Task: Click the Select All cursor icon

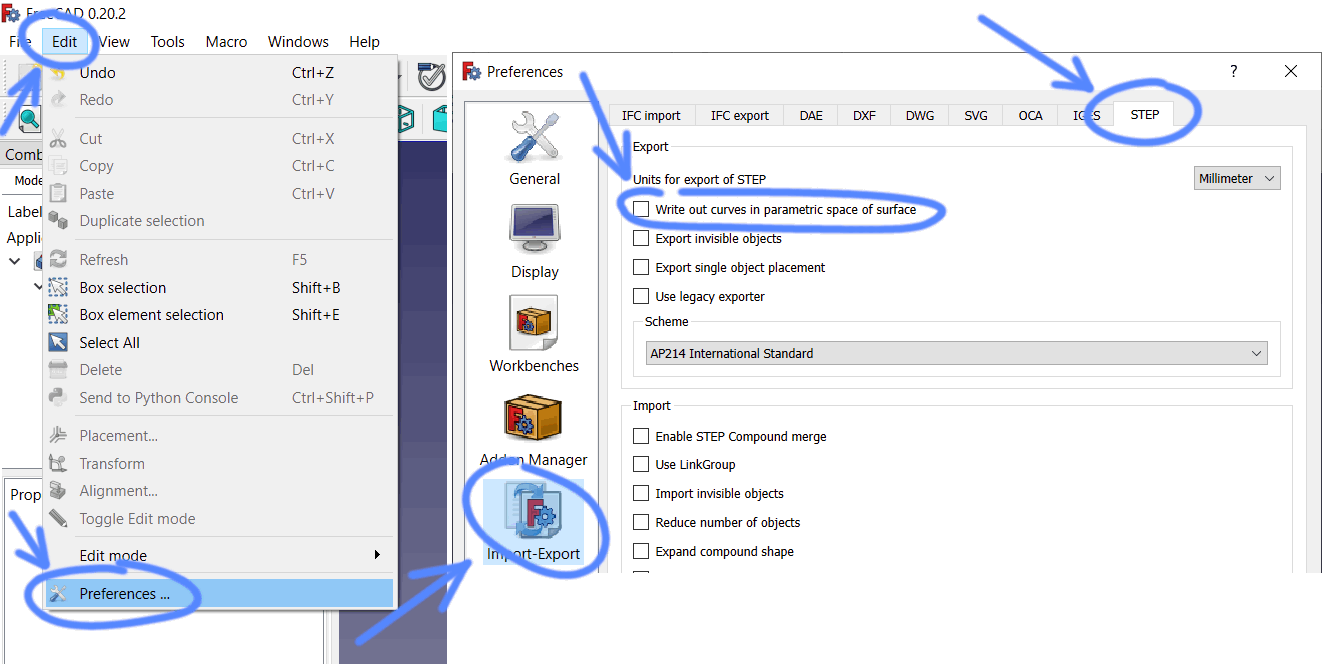Action: [x=59, y=343]
